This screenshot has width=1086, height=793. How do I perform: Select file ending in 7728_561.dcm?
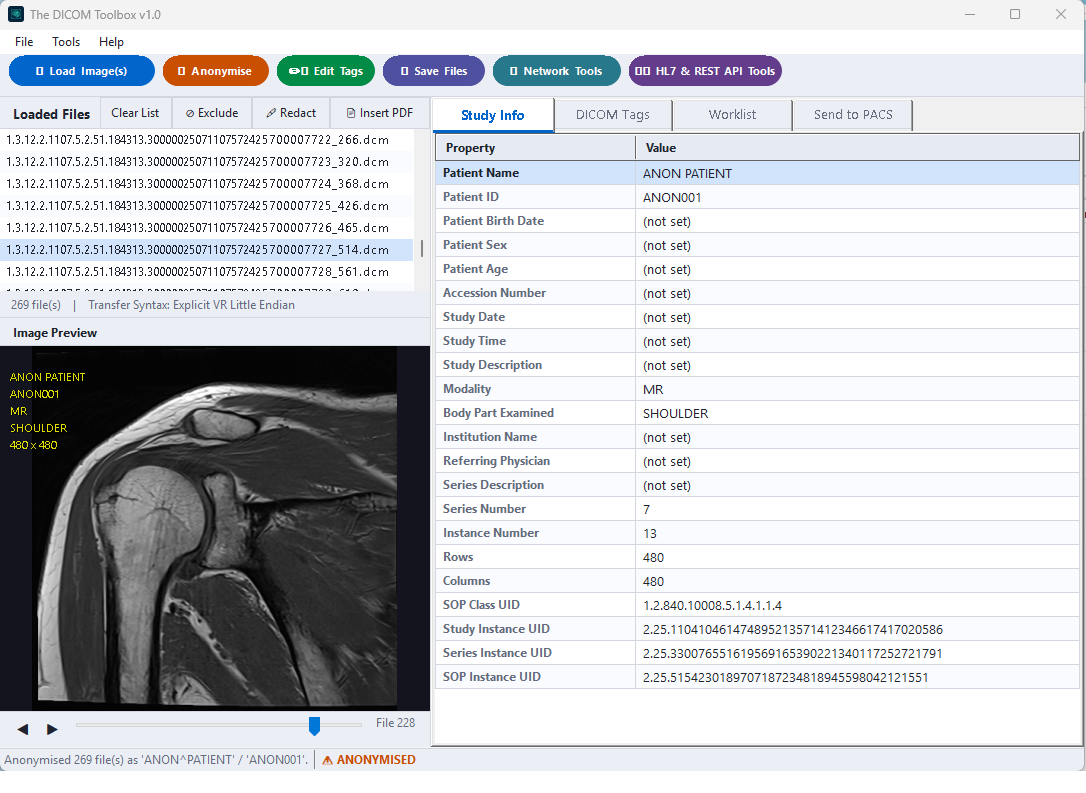(206, 271)
